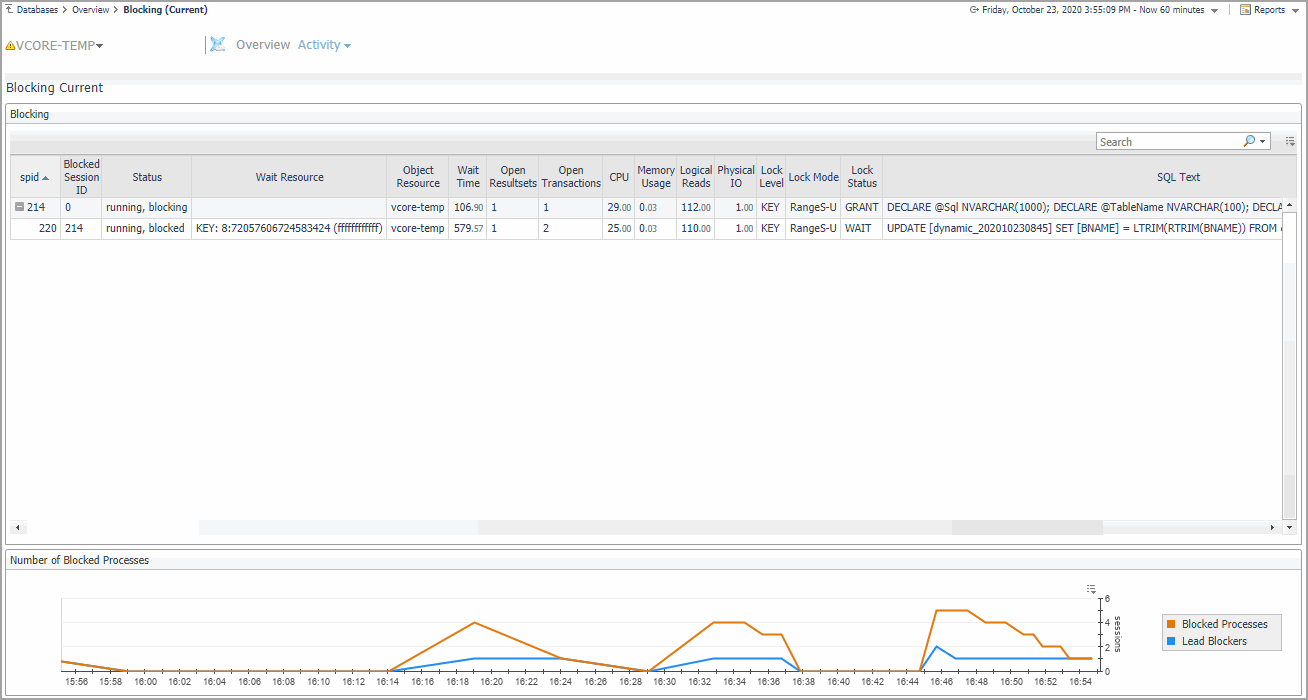Click the database icon left of Overview
Screen dimensions: 1308x700
[217, 45]
